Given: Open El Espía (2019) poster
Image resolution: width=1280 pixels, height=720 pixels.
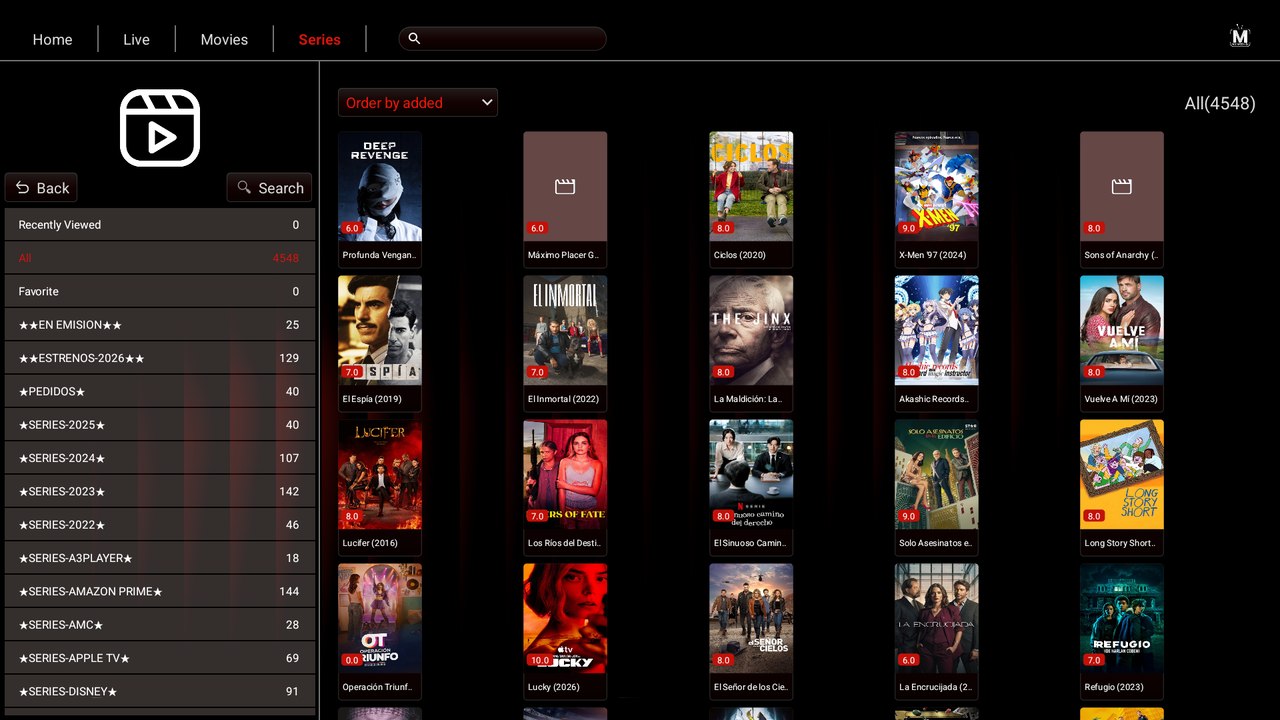Looking at the screenshot, I should coord(380,330).
